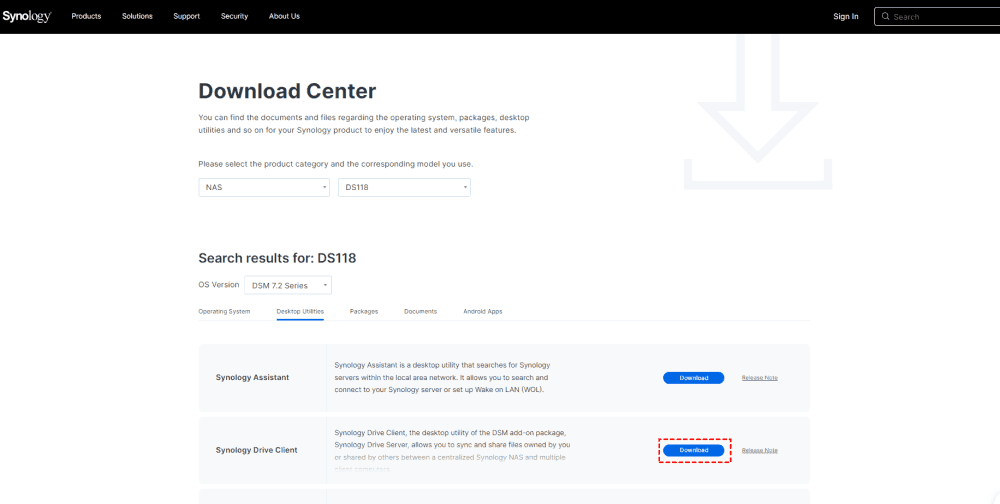
Task: Open Release Note for Synology Assistant
Action: click(x=760, y=378)
